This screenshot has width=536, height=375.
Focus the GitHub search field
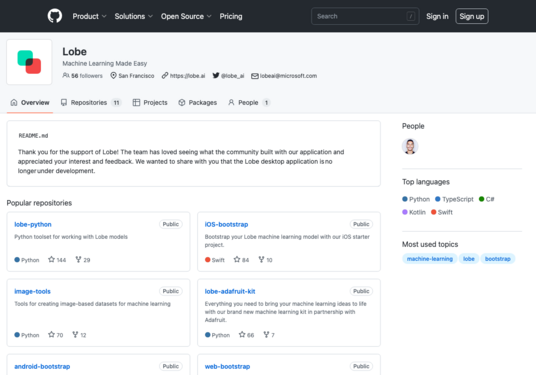(x=365, y=16)
